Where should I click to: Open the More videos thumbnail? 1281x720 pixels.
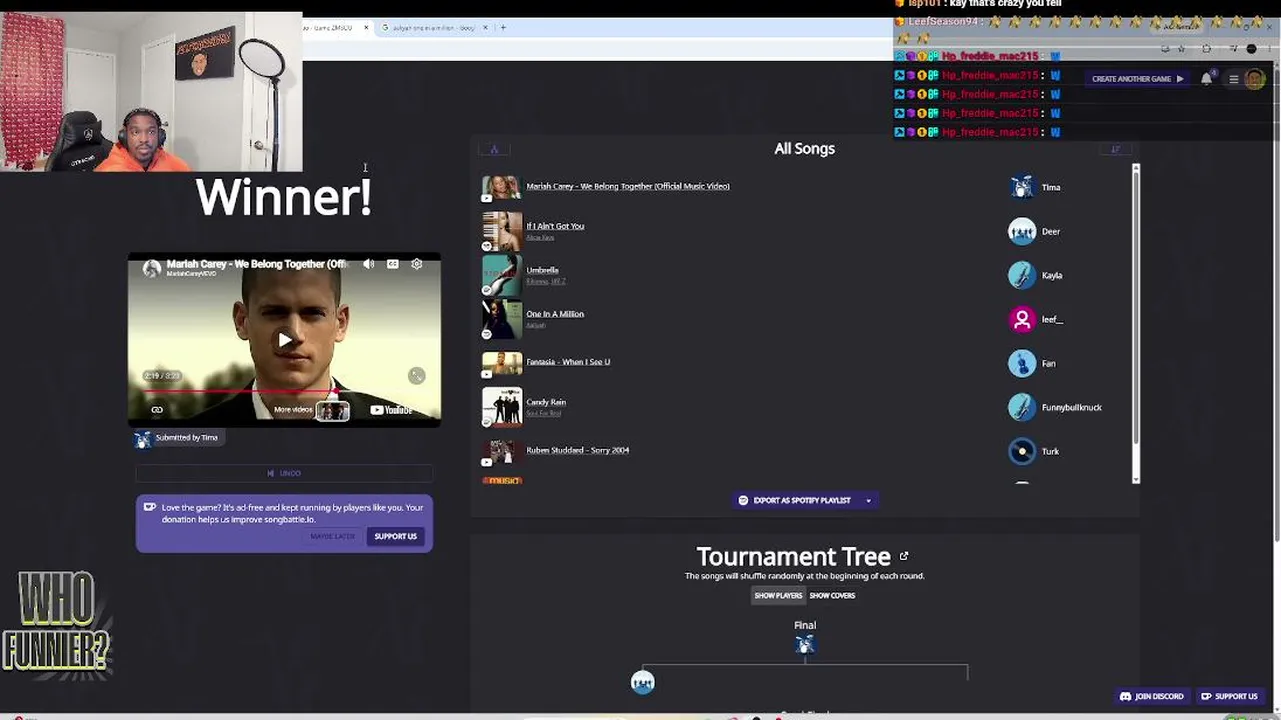333,410
